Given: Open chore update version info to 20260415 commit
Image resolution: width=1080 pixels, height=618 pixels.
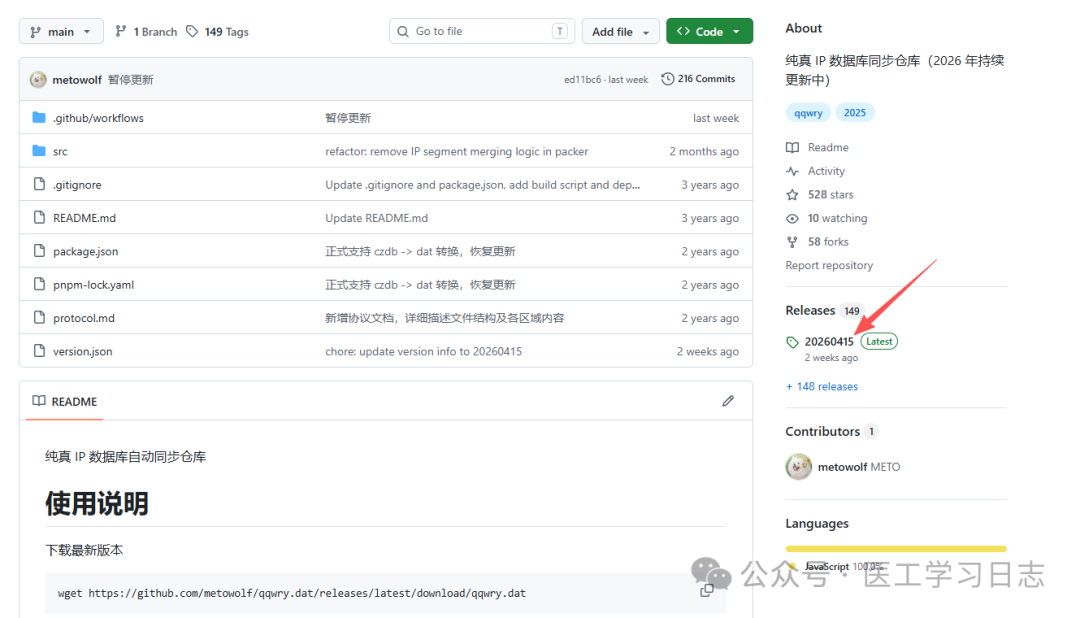Looking at the screenshot, I should [x=424, y=351].
